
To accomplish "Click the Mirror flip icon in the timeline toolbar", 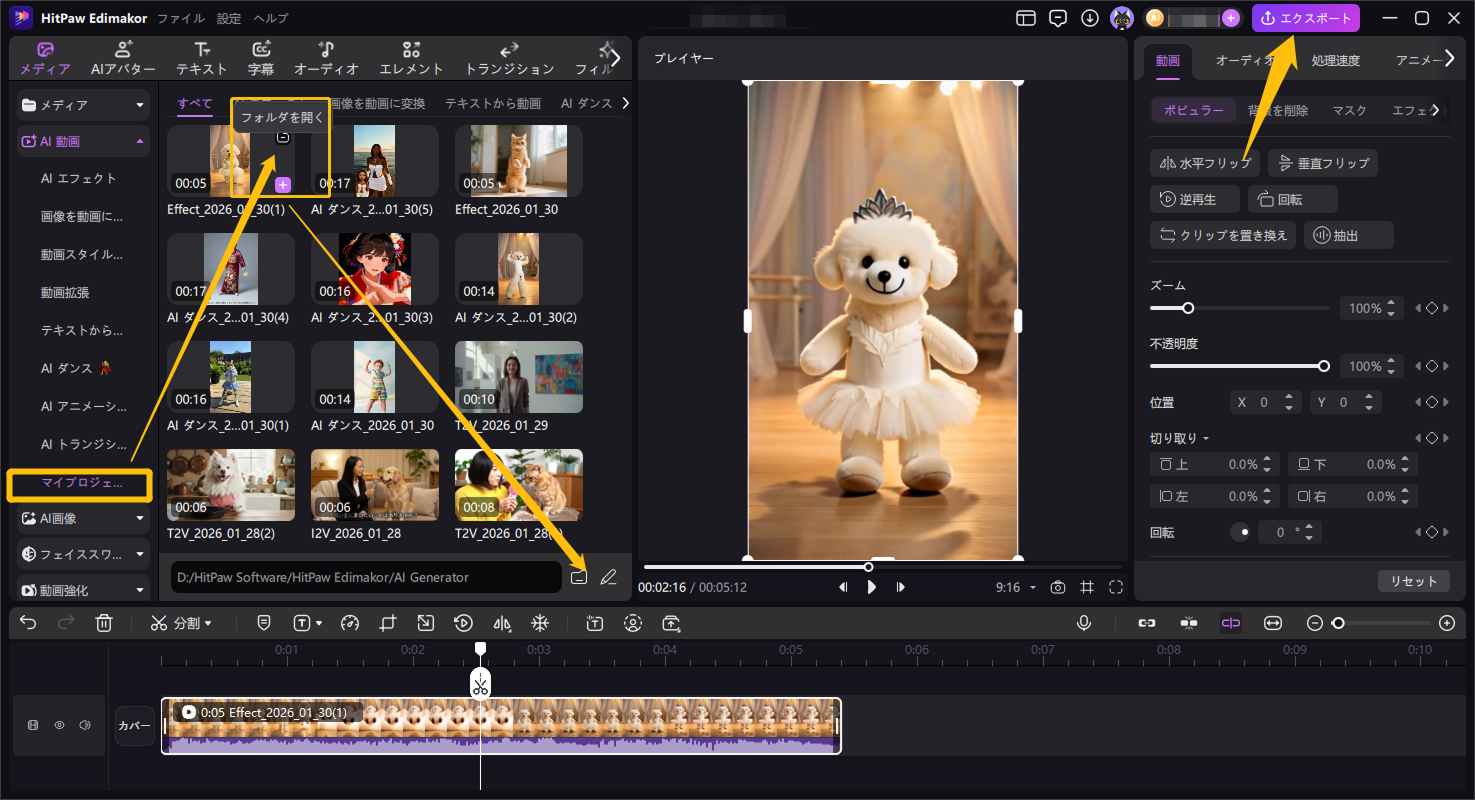I will click(x=502, y=623).
